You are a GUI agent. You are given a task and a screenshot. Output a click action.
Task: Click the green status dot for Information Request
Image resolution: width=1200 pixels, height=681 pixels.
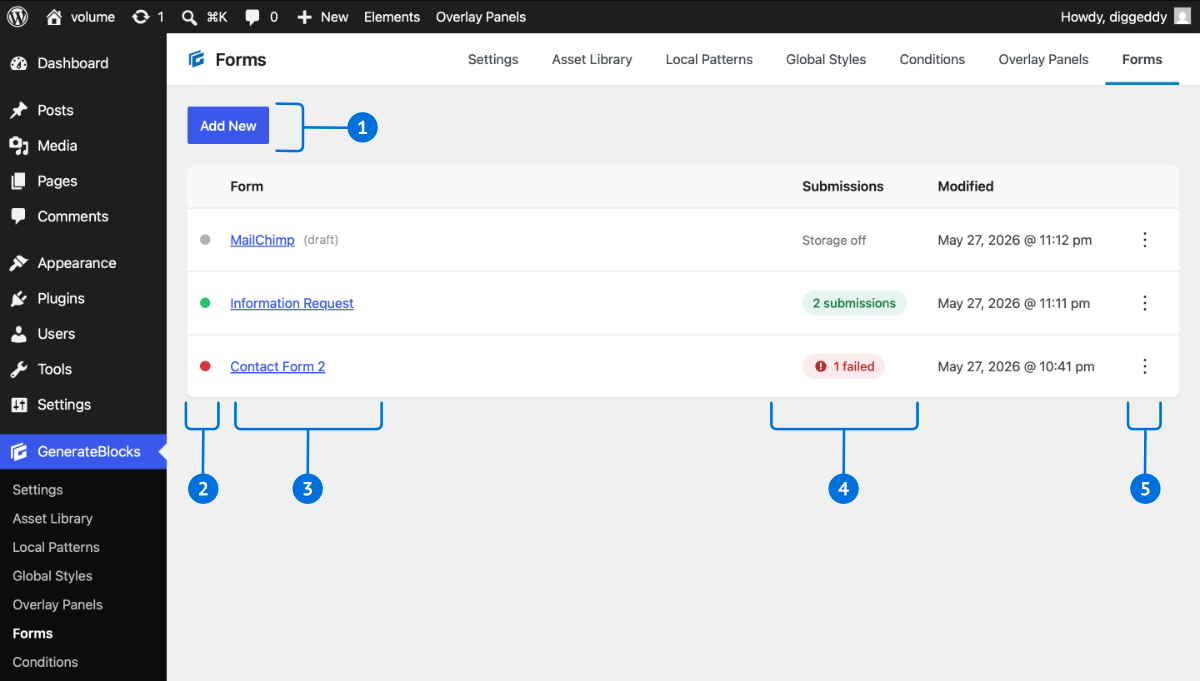pyautogui.click(x=205, y=303)
